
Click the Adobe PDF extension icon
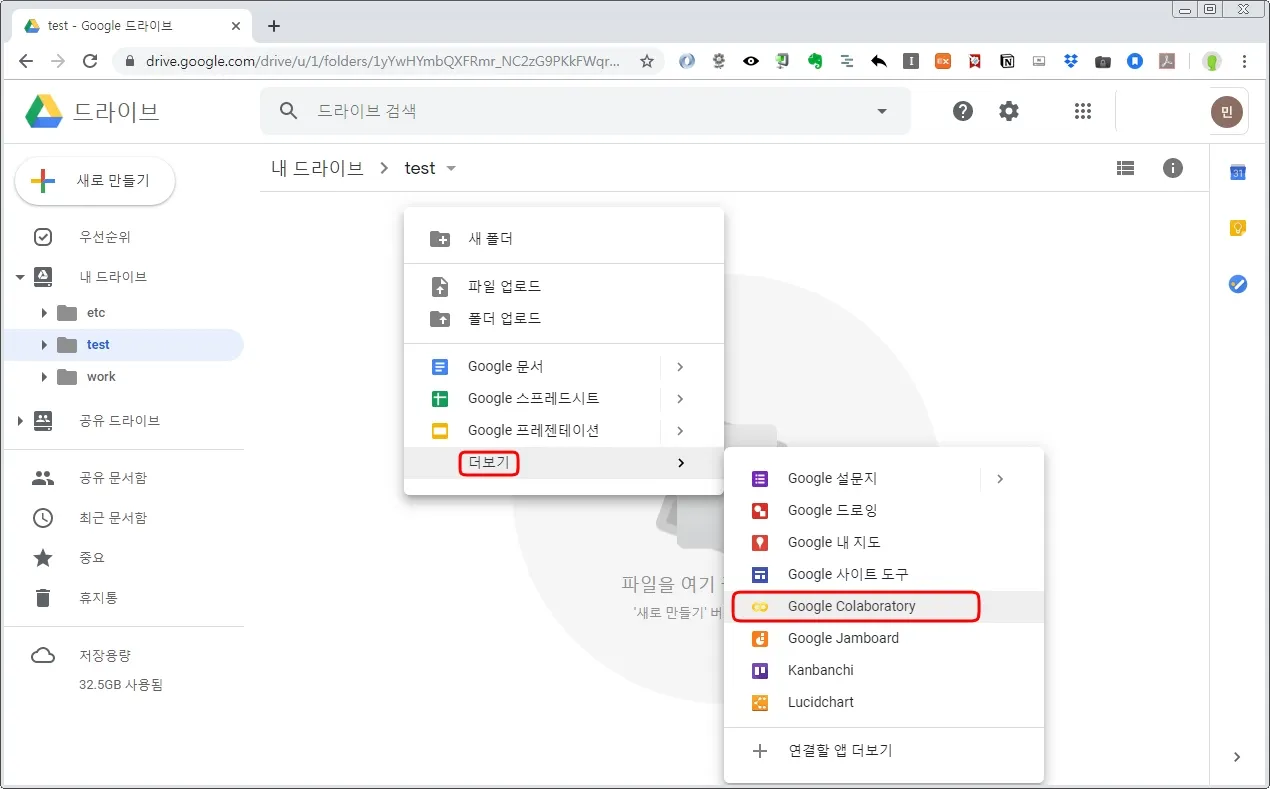pyautogui.click(x=1167, y=61)
